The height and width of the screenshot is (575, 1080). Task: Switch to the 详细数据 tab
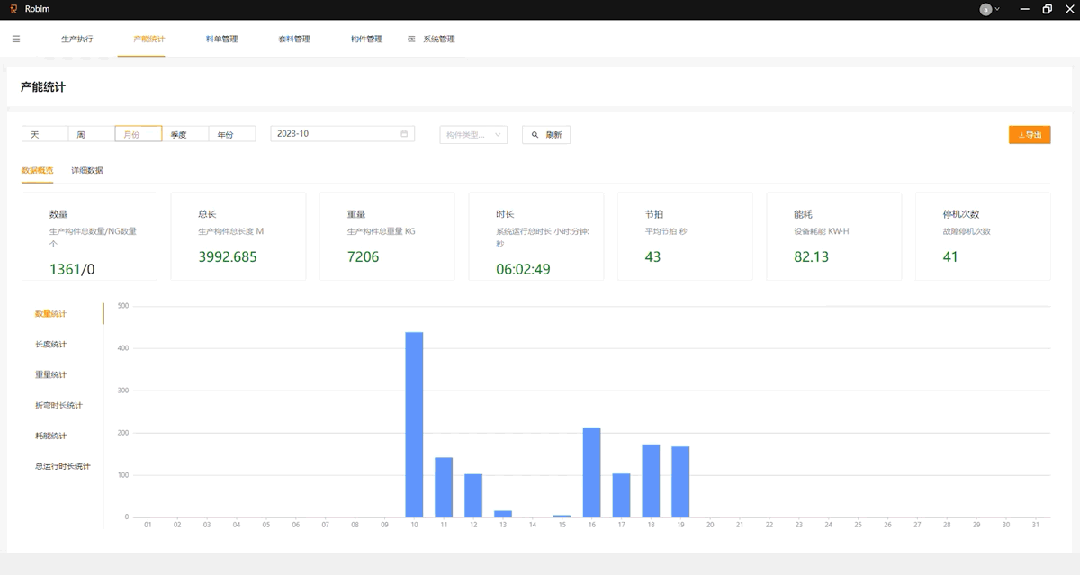[87, 170]
